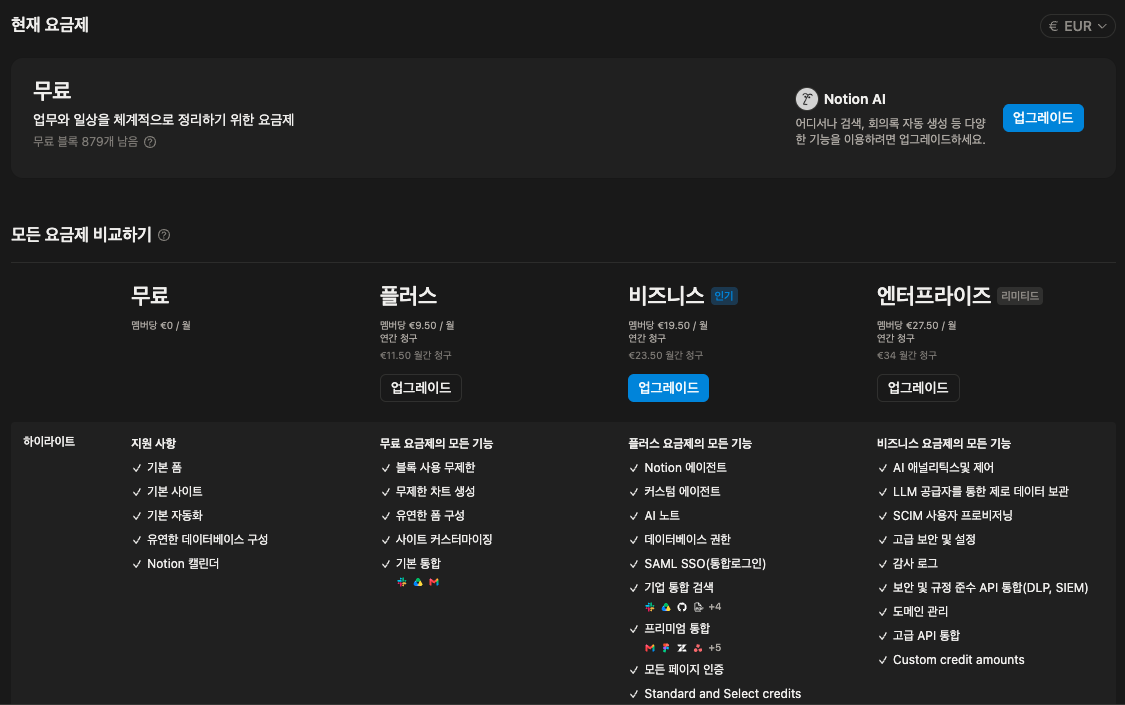Image resolution: width=1125 pixels, height=705 pixels.
Task: Click the 하이라이트 row label
Action: (x=49, y=442)
